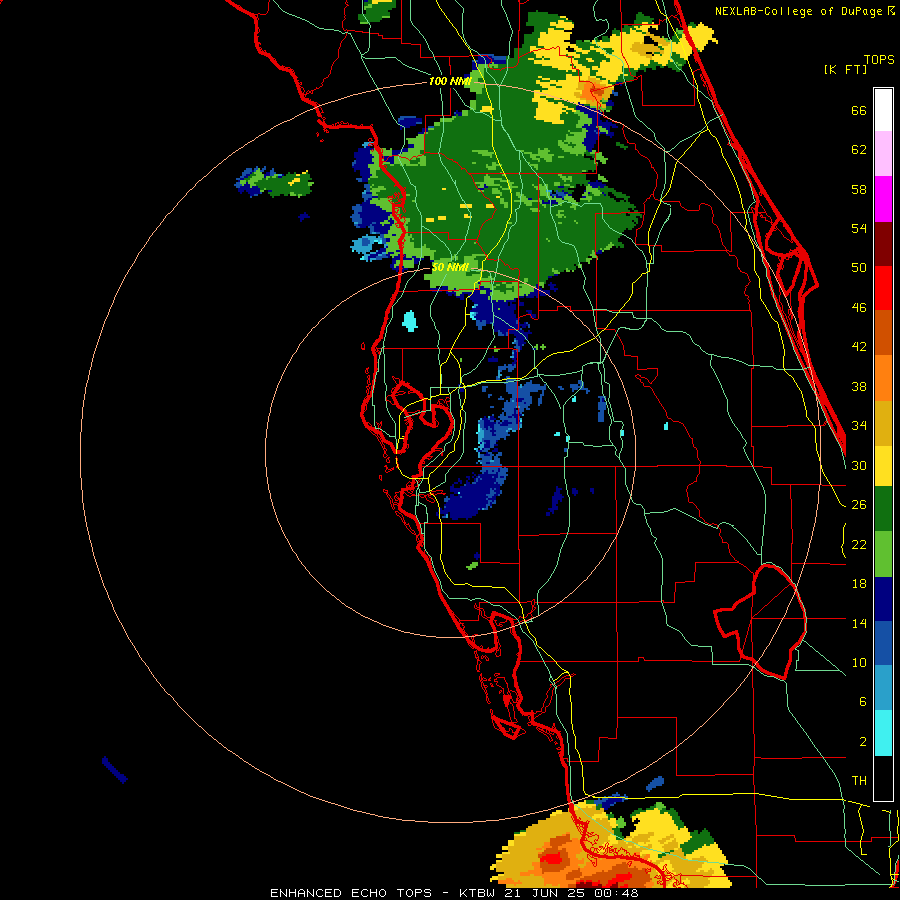The image size is (900, 900).
Task: Select the legend value "22"
Action: tap(859, 544)
